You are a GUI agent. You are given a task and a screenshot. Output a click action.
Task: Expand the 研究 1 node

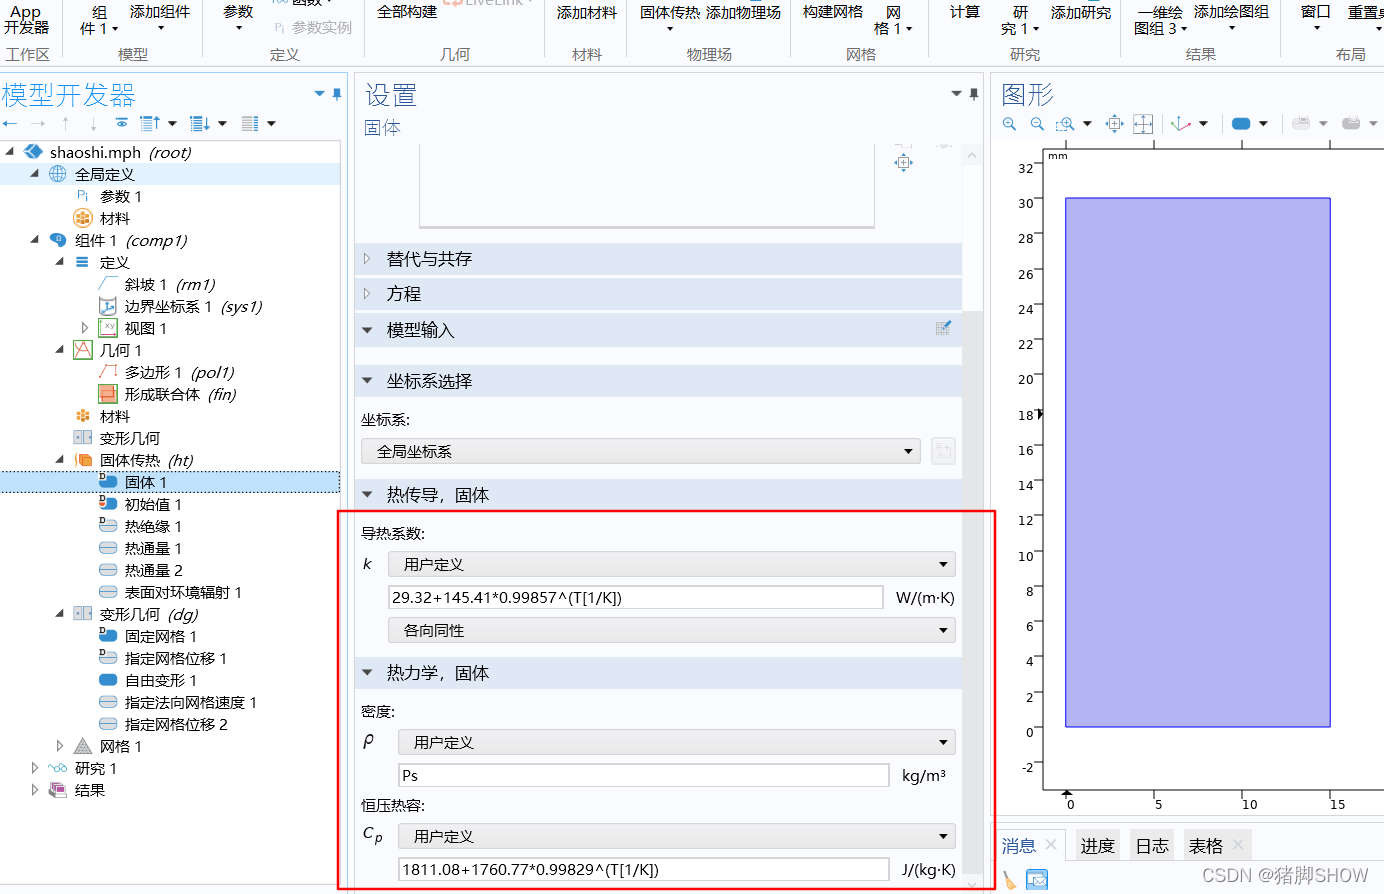(35, 768)
